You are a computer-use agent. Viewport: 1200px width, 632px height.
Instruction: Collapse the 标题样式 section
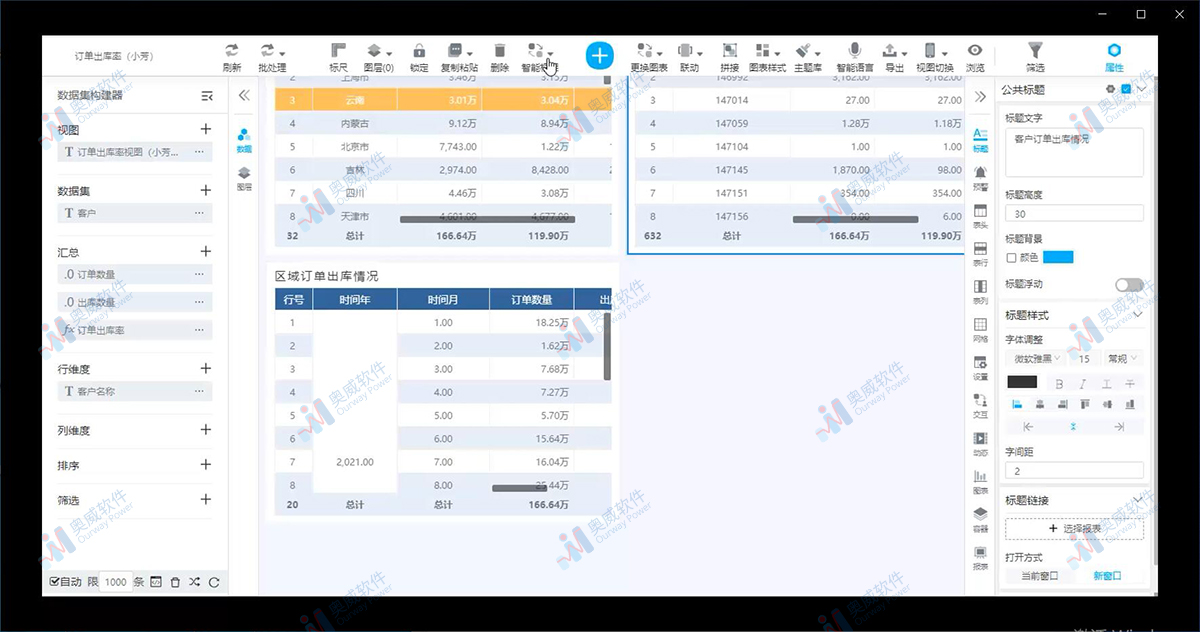click(1136, 315)
